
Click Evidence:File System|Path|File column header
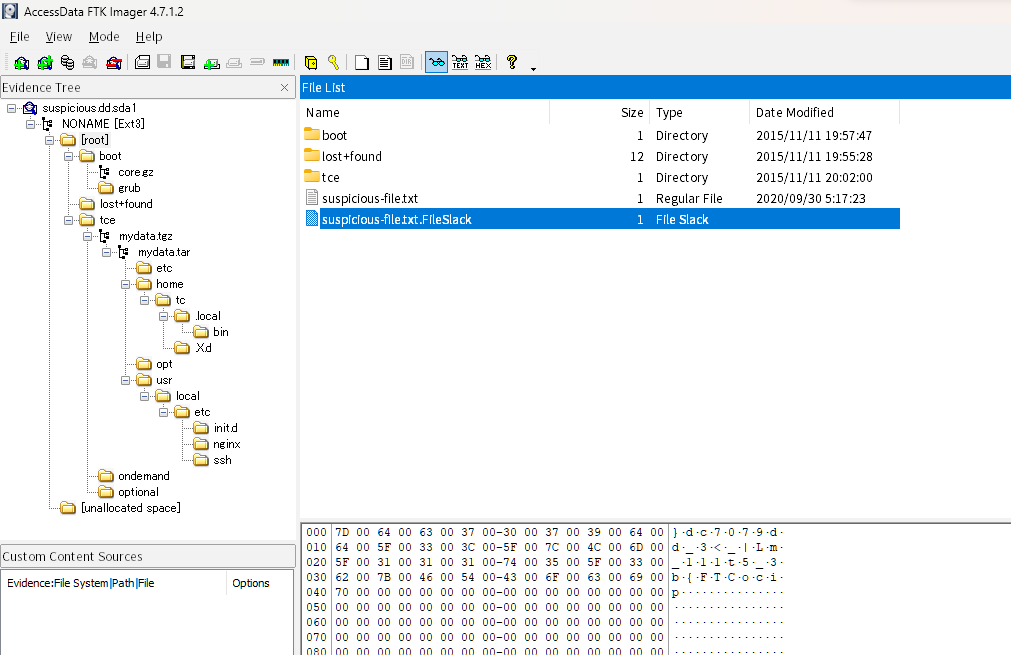[114, 583]
